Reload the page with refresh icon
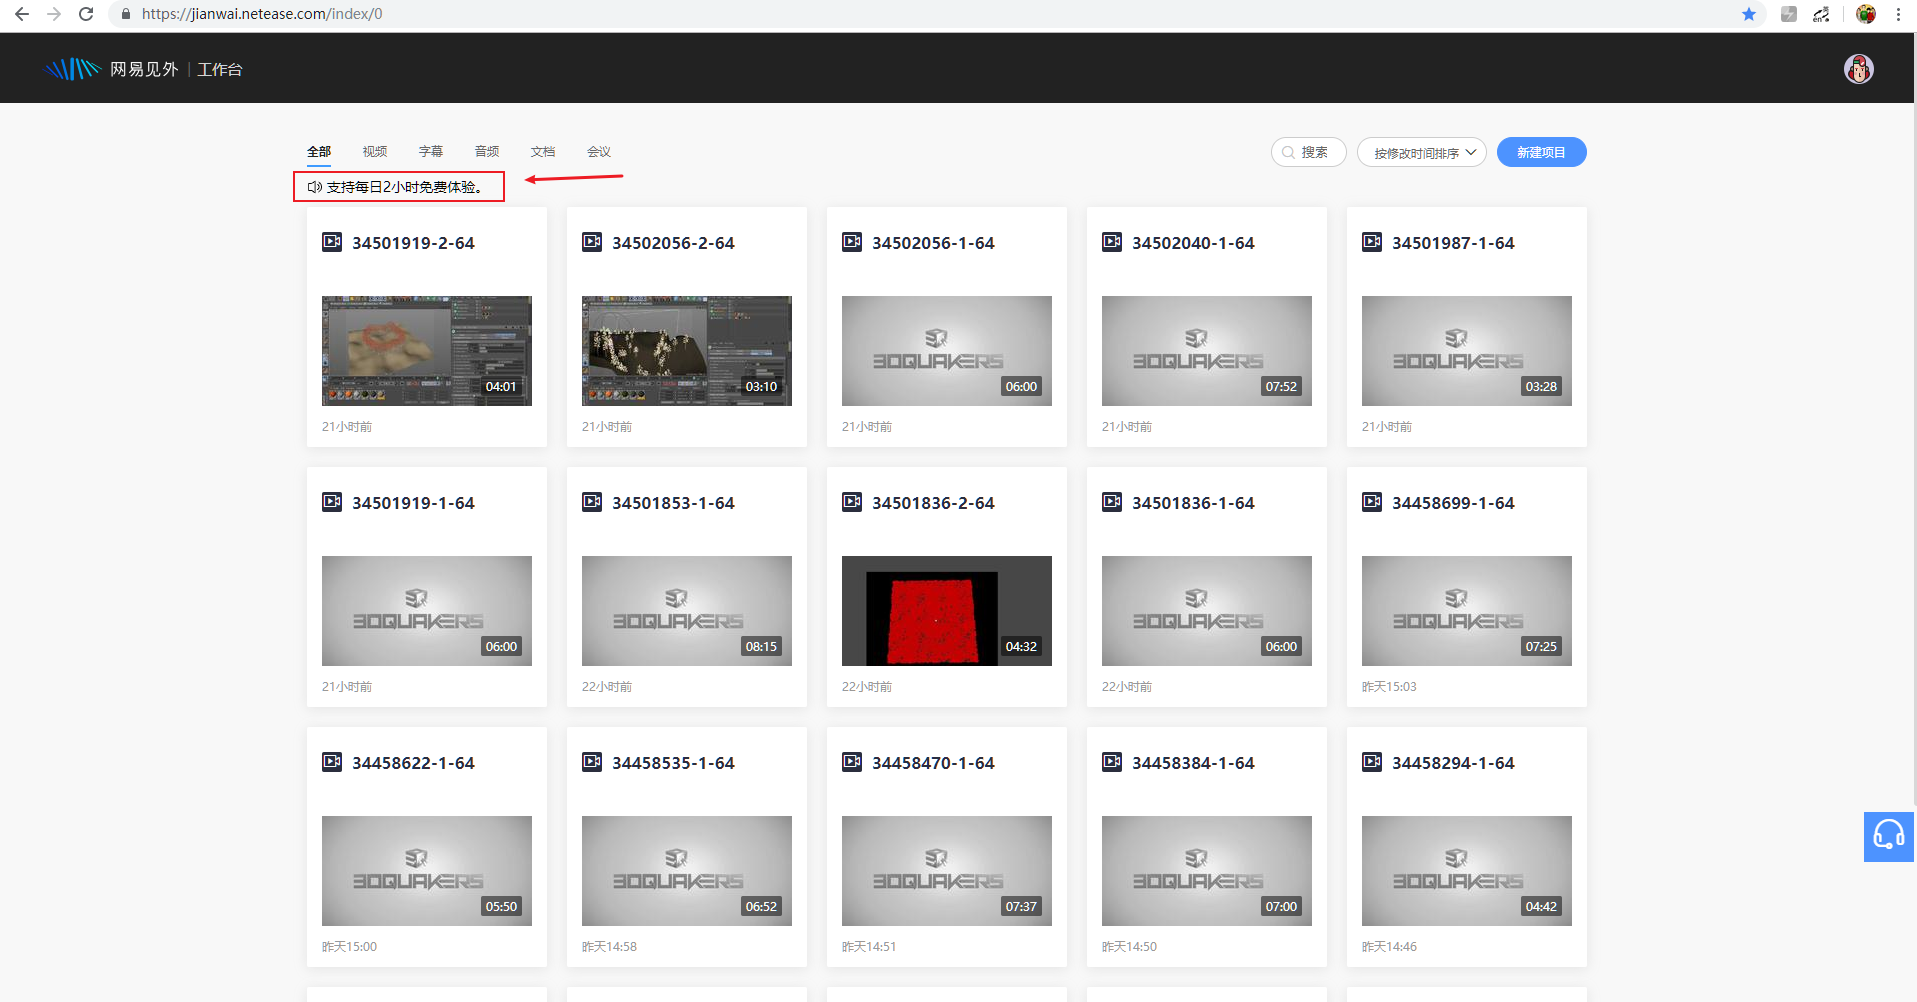 pyautogui.click(x=86, y=14)
